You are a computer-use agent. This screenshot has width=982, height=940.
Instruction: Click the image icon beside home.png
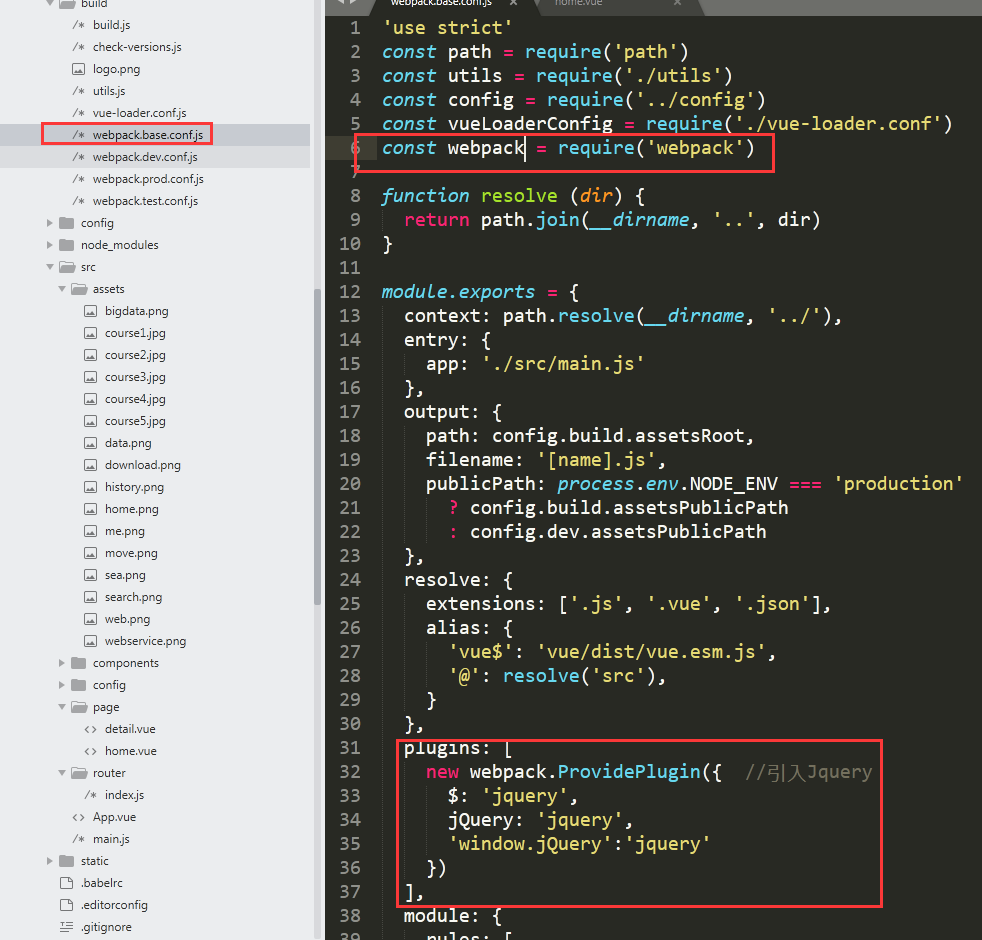[91, 509]
